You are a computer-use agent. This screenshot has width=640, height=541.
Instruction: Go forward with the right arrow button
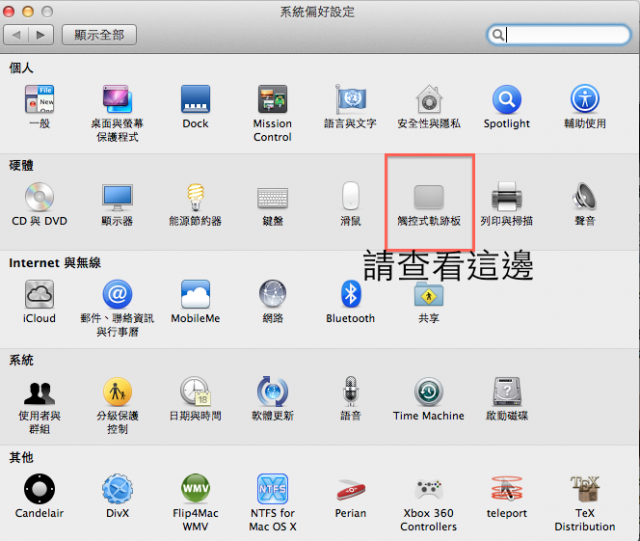tap(41, 35)
